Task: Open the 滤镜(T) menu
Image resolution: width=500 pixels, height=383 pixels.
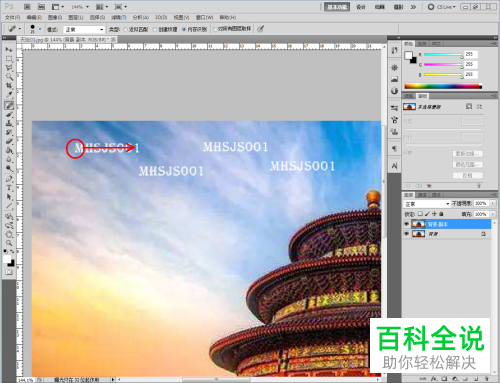Action: point(119,17)
